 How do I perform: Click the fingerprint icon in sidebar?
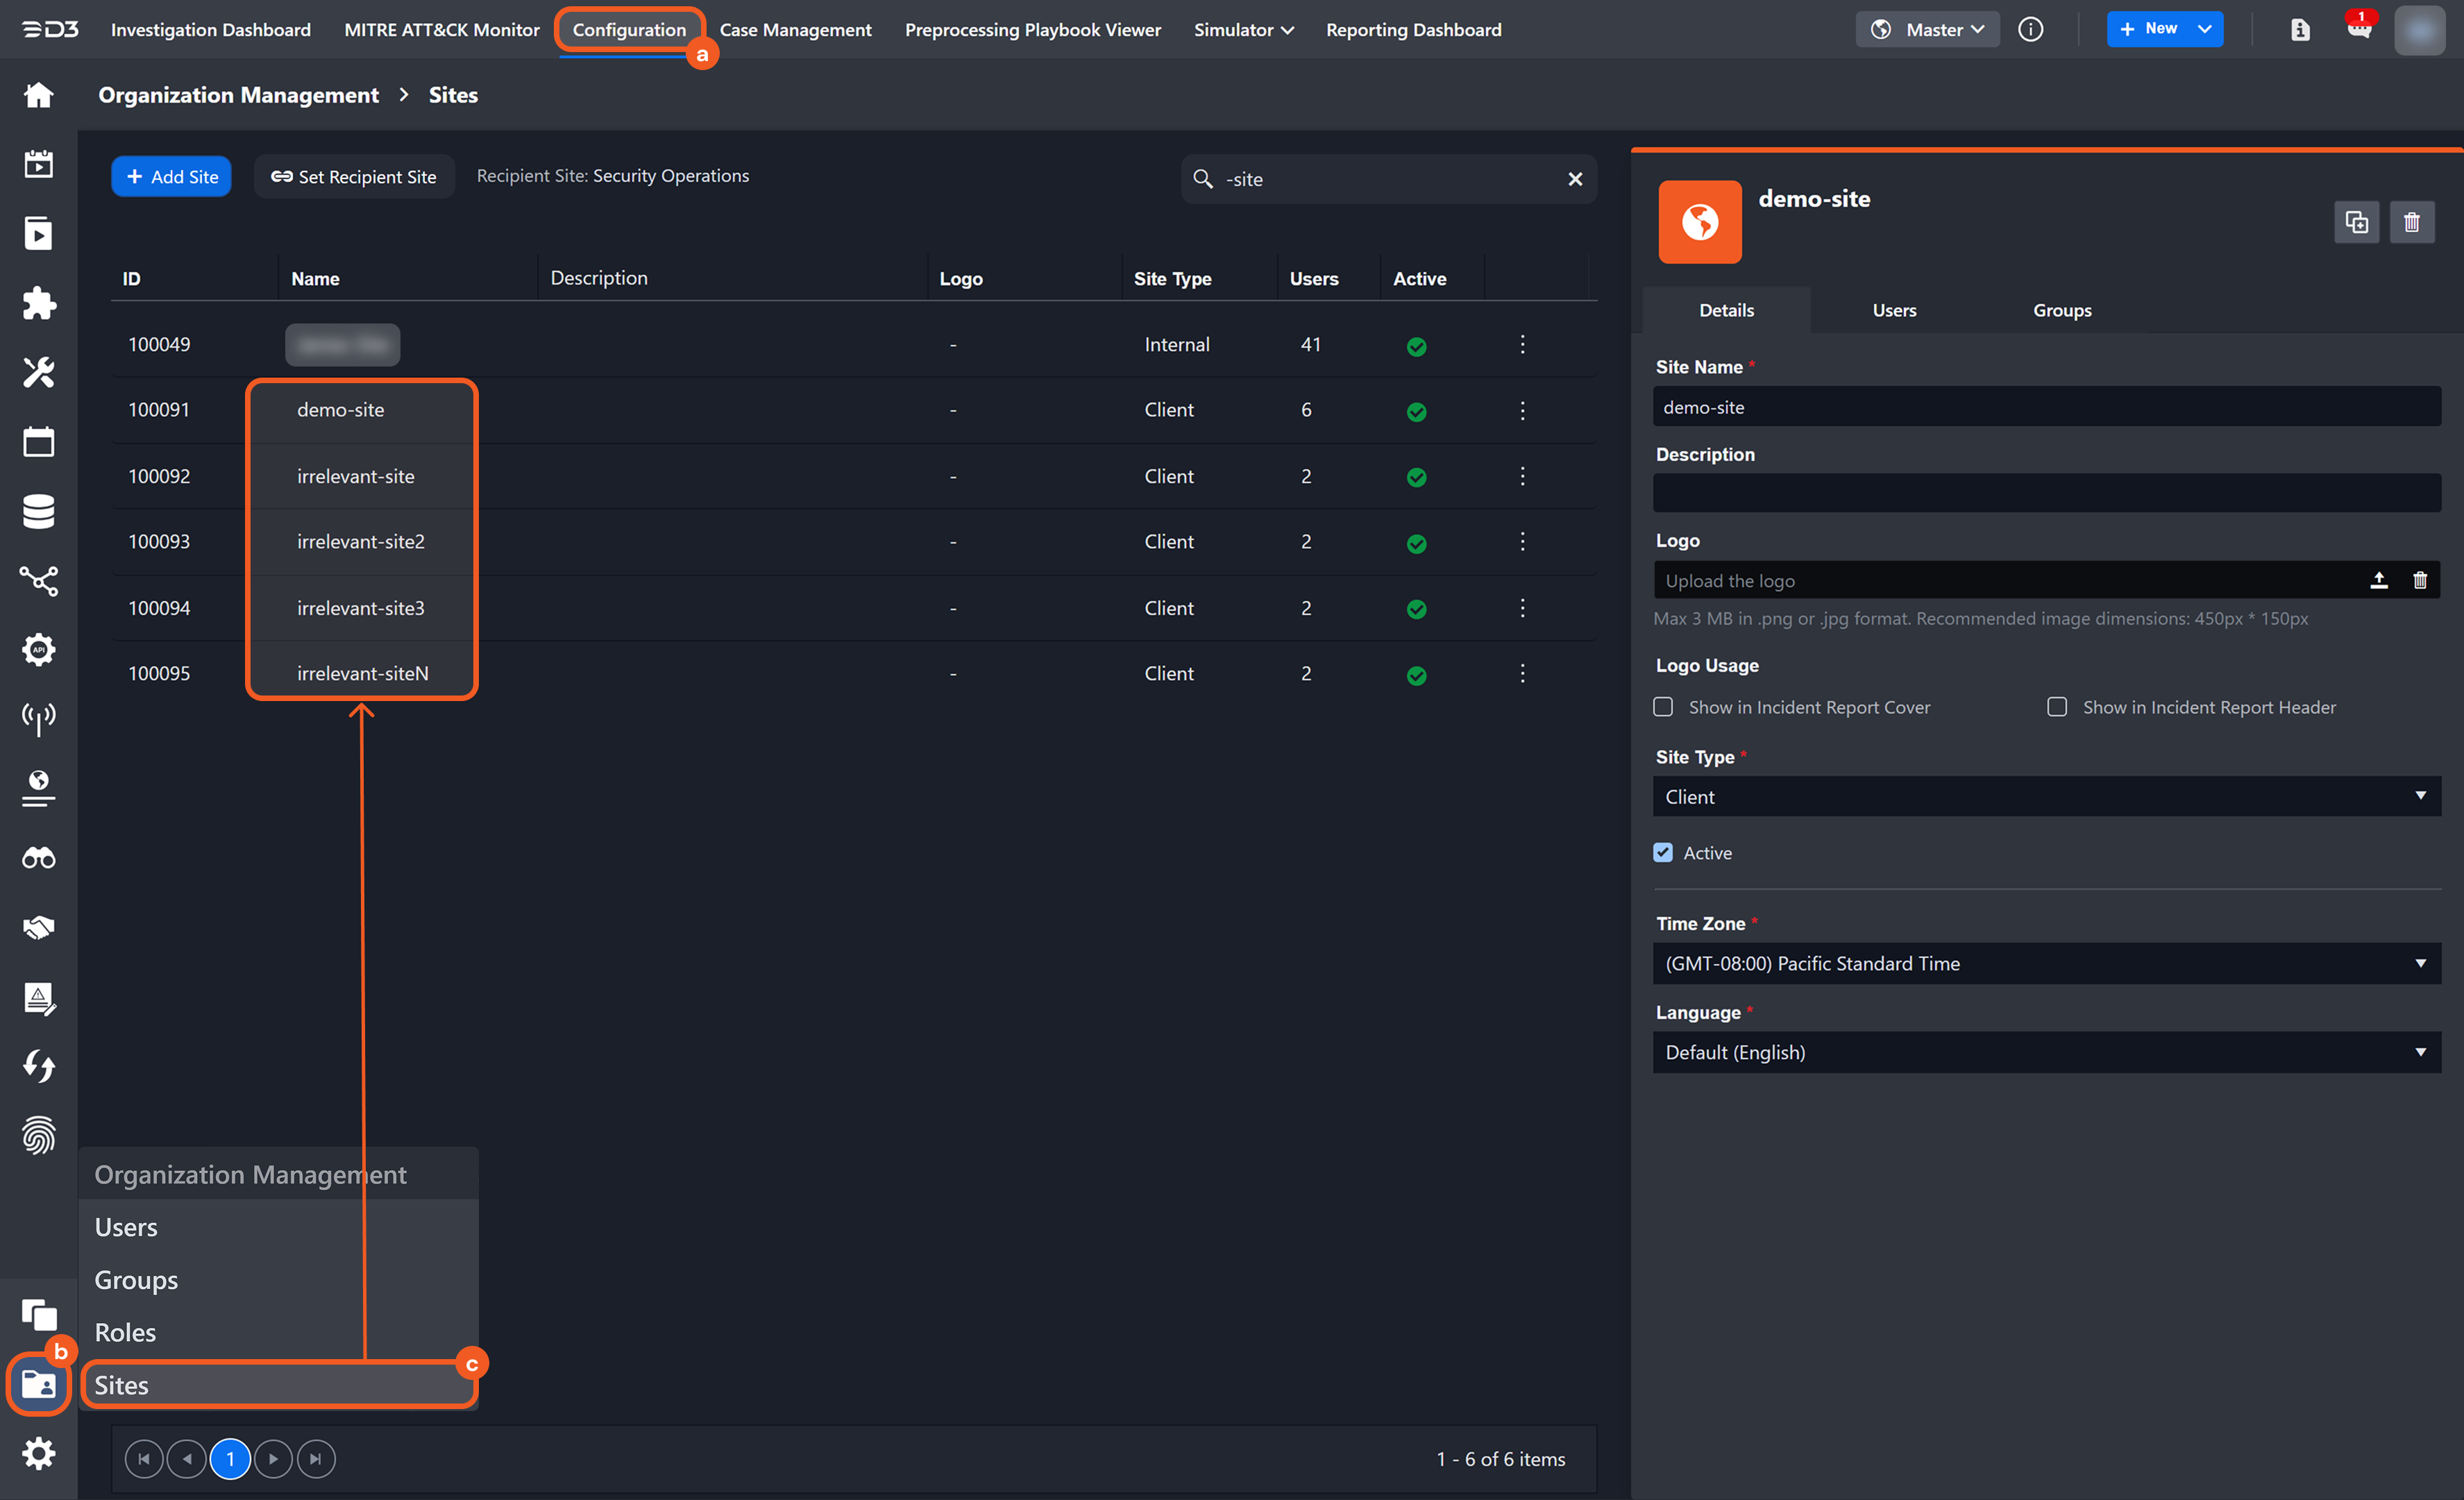coord(38,1135)
